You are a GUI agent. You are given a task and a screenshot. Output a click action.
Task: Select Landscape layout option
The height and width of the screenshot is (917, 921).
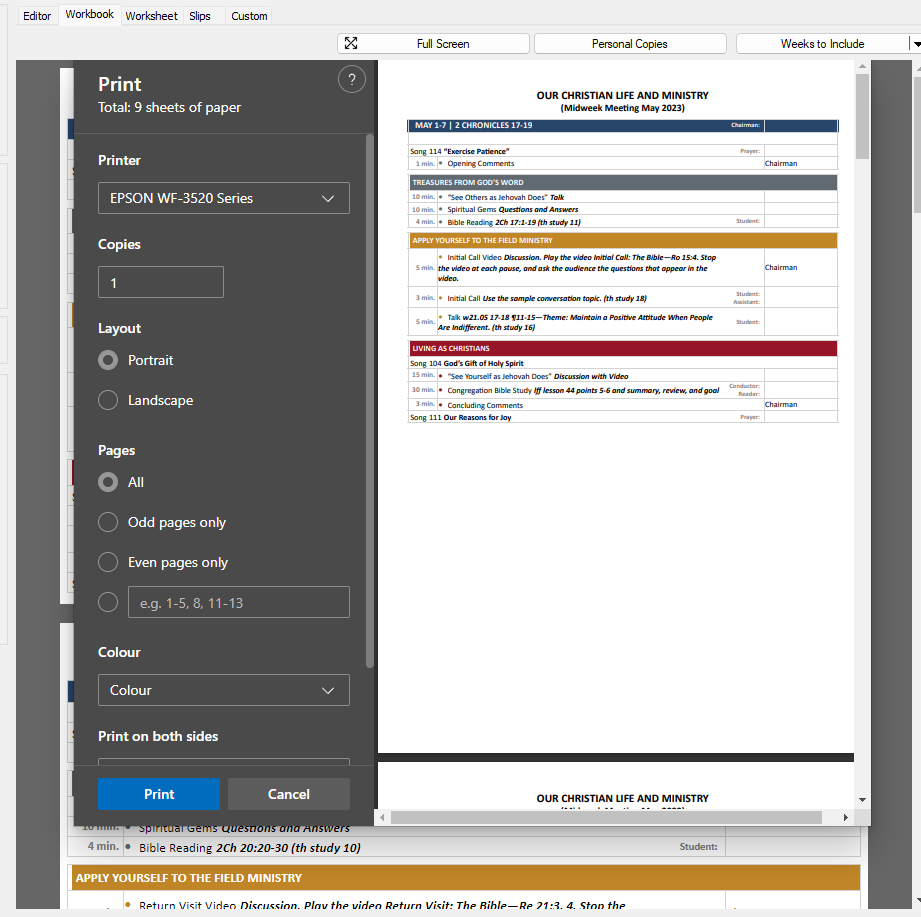(x=108, y=400)
